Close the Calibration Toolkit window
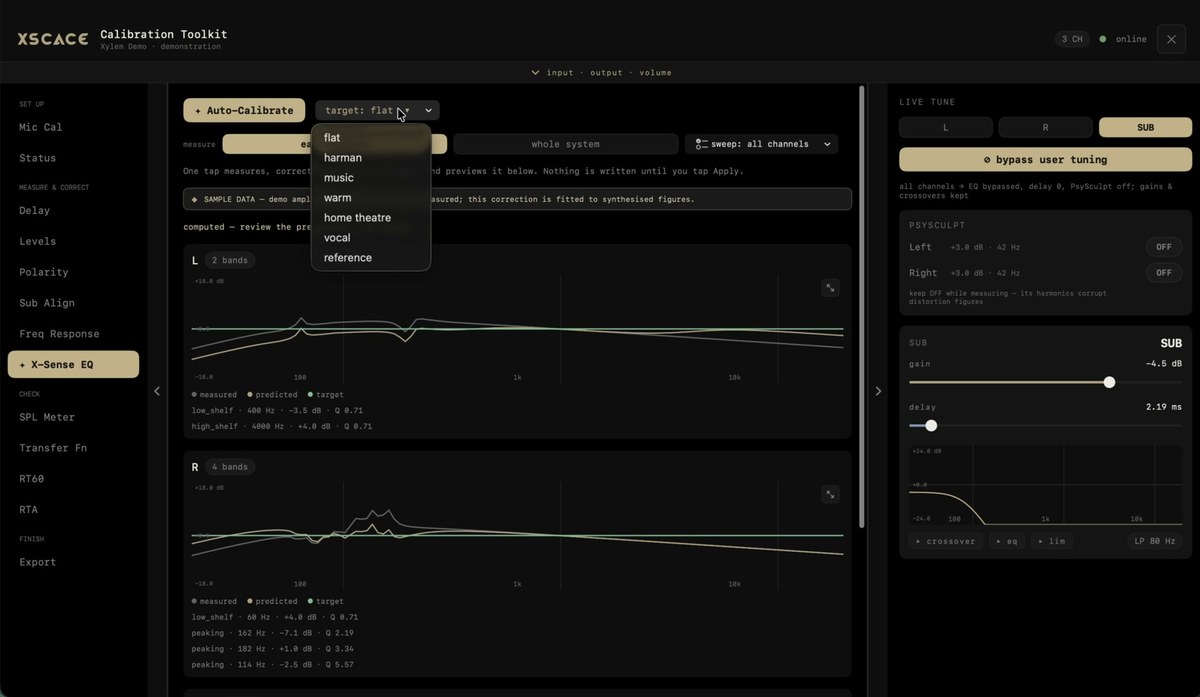 click(x=1172, y=39)
